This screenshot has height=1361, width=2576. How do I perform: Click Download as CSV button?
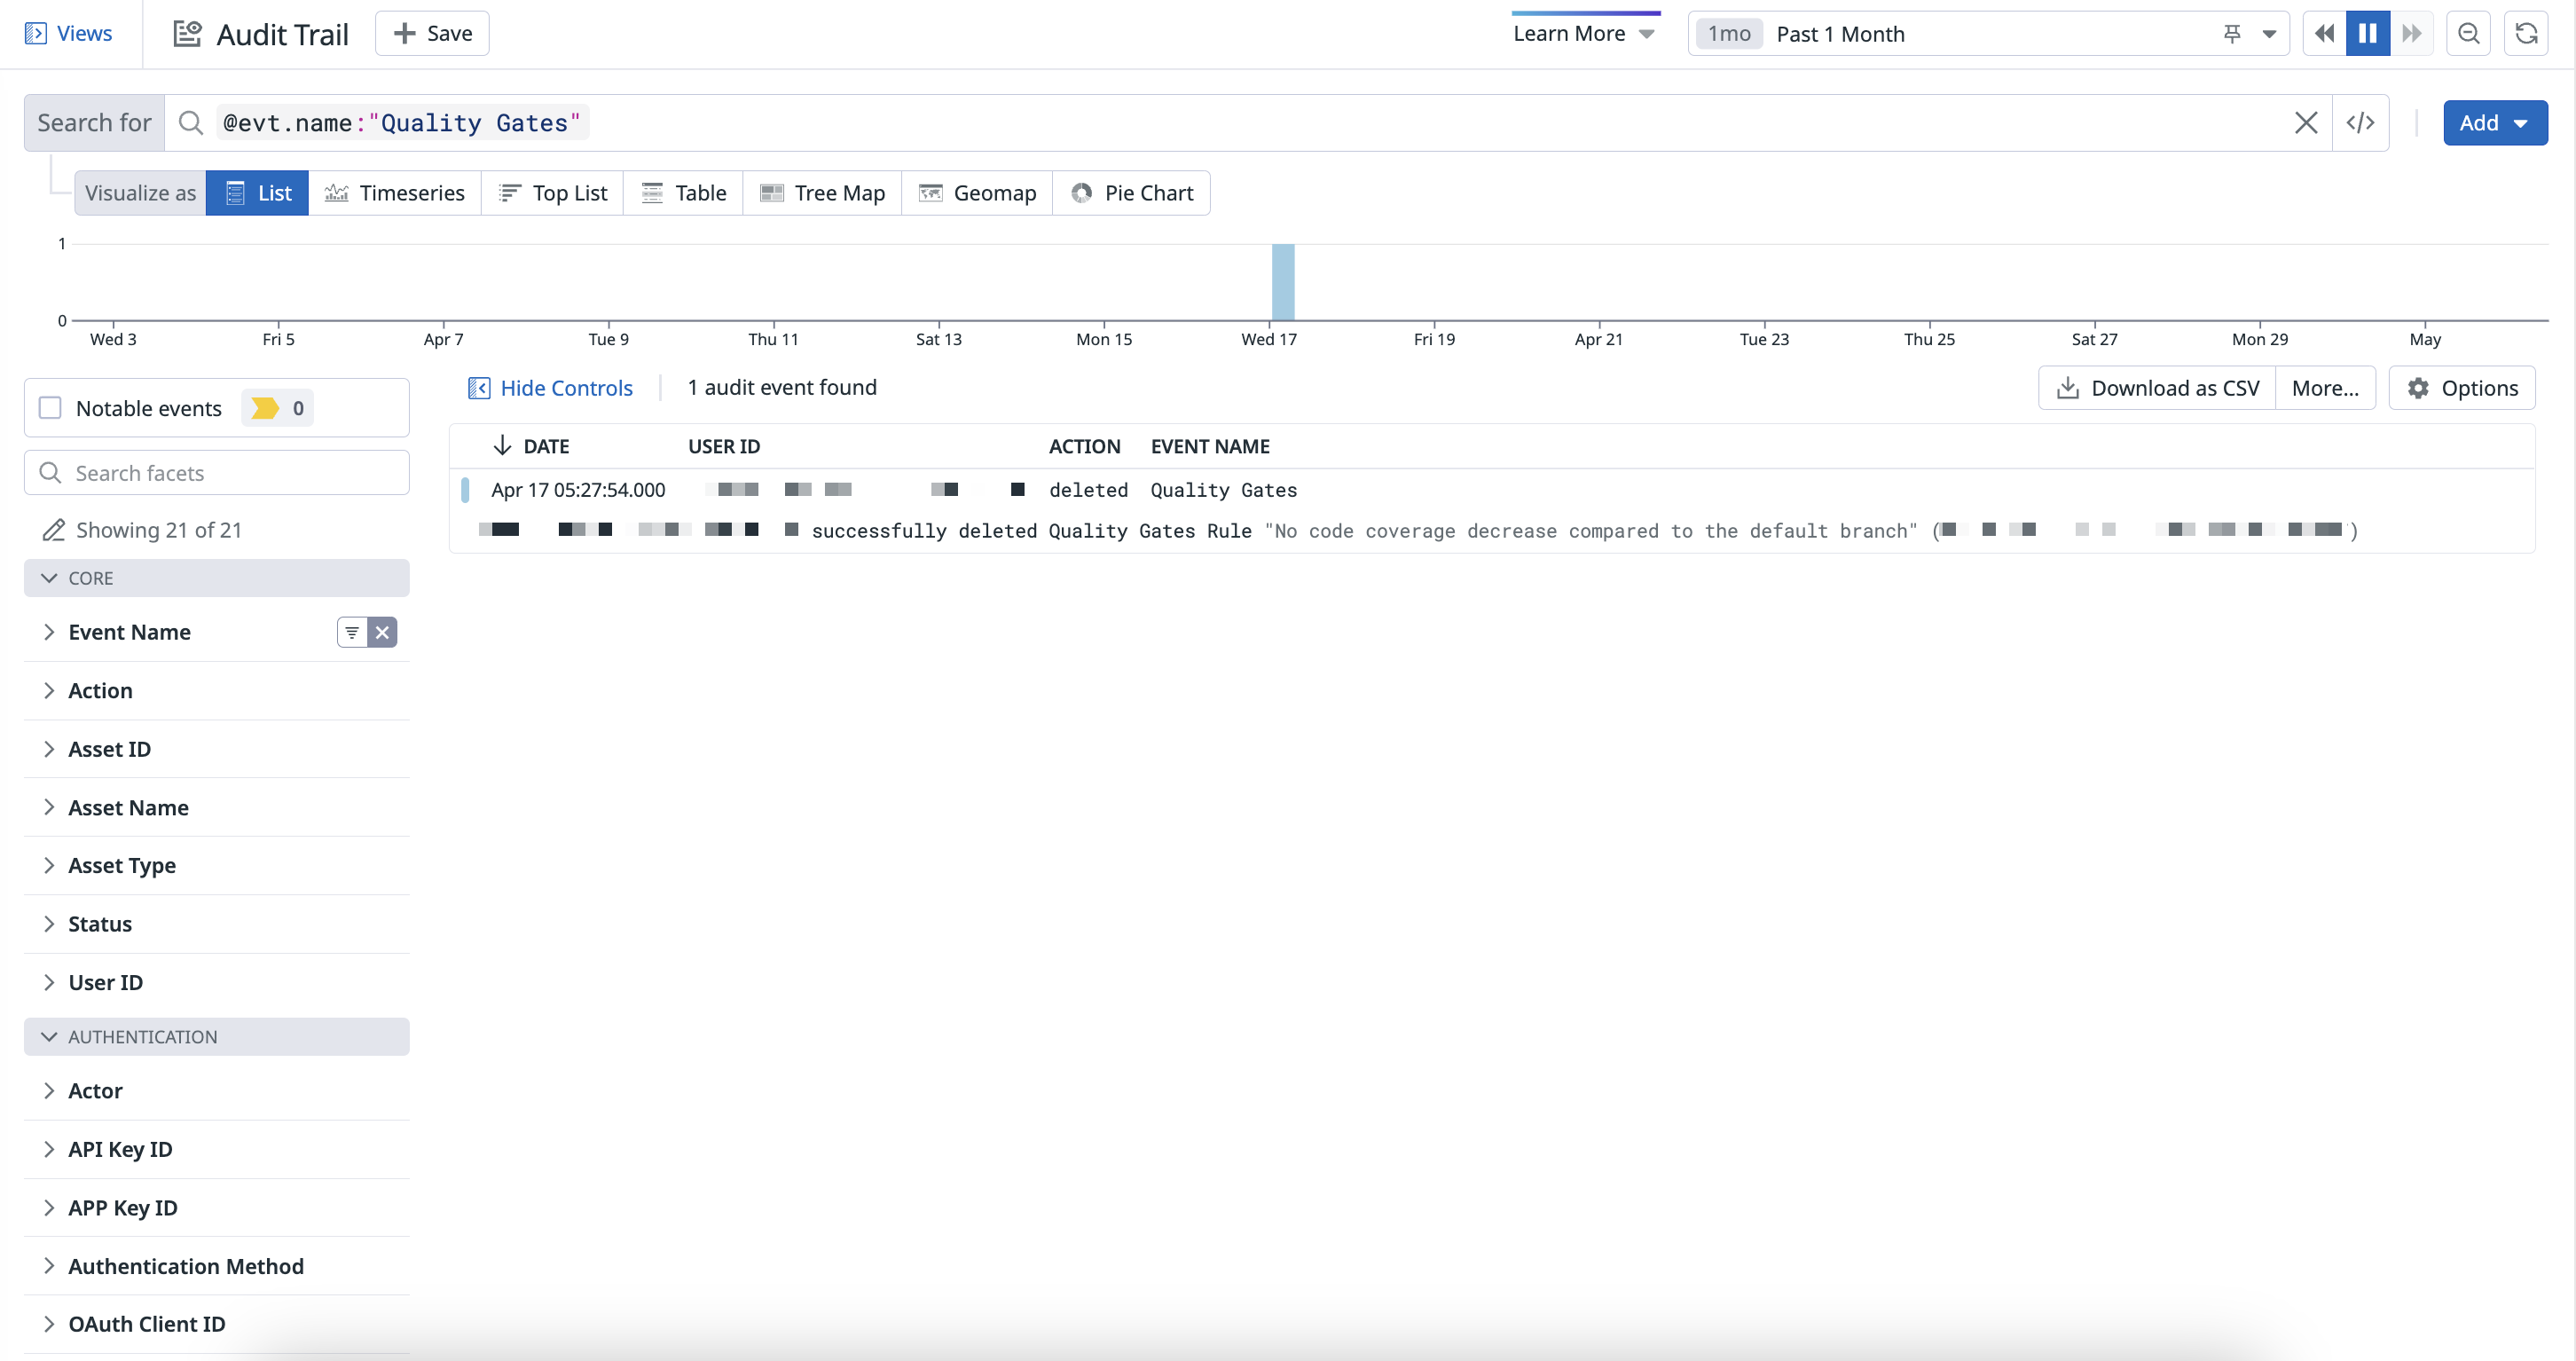point(2157,388)
